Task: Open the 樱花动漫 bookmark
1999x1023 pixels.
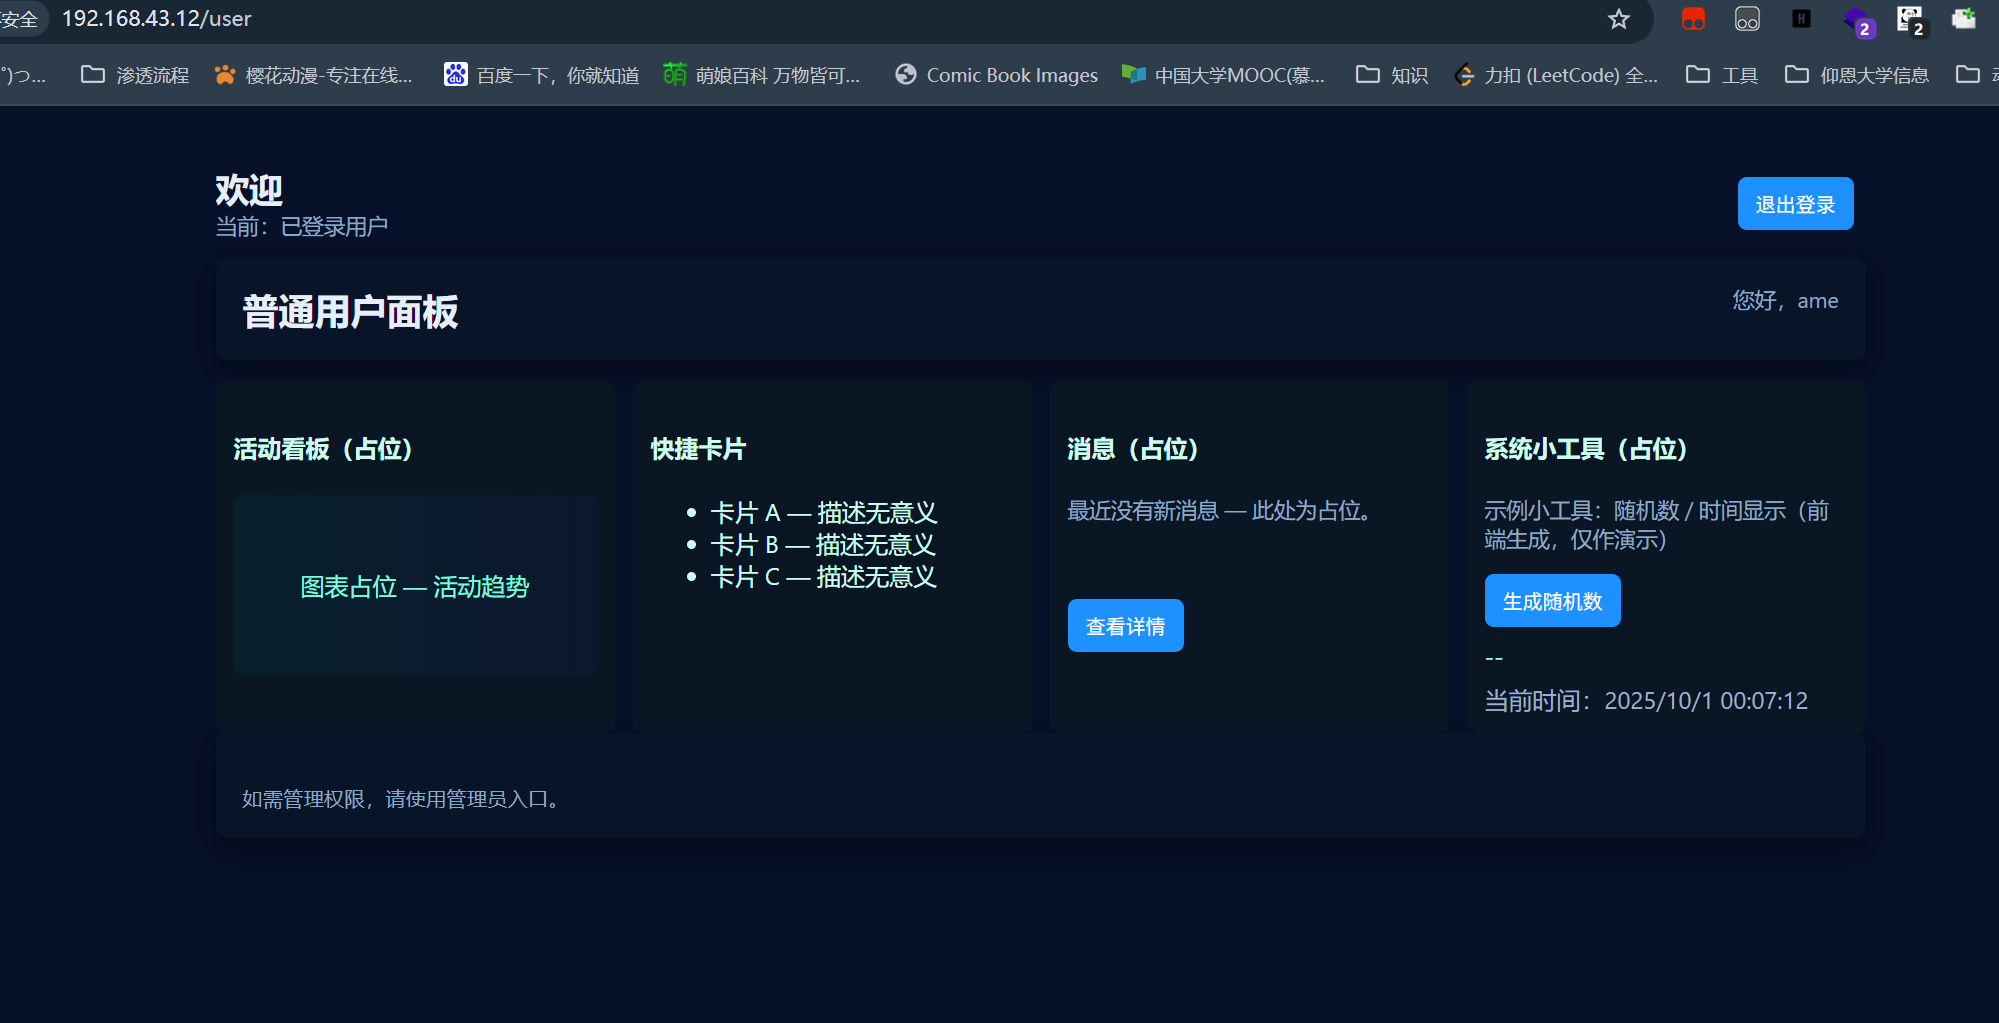Action: (x=313, y=75)
